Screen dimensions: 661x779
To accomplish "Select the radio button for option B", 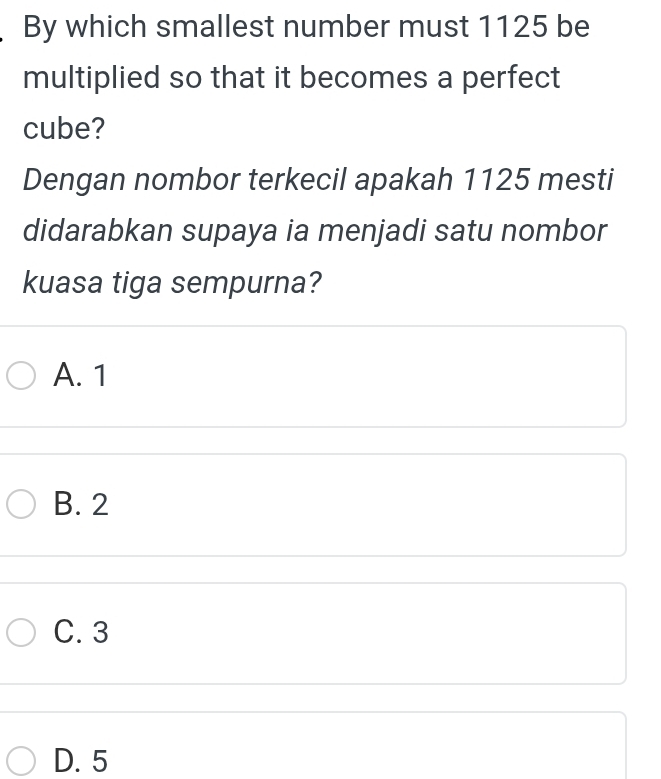I will pos(22,506).
